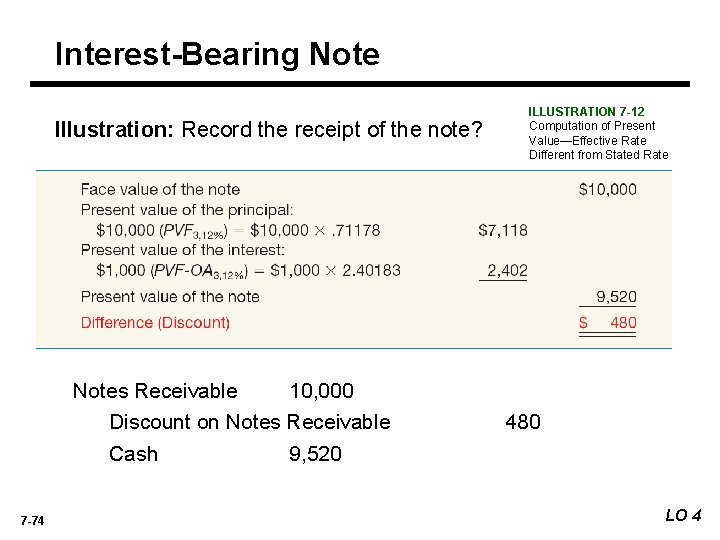Select the 'Face value of the note' line
Screen dimensions: 720x540
[160, 189]
